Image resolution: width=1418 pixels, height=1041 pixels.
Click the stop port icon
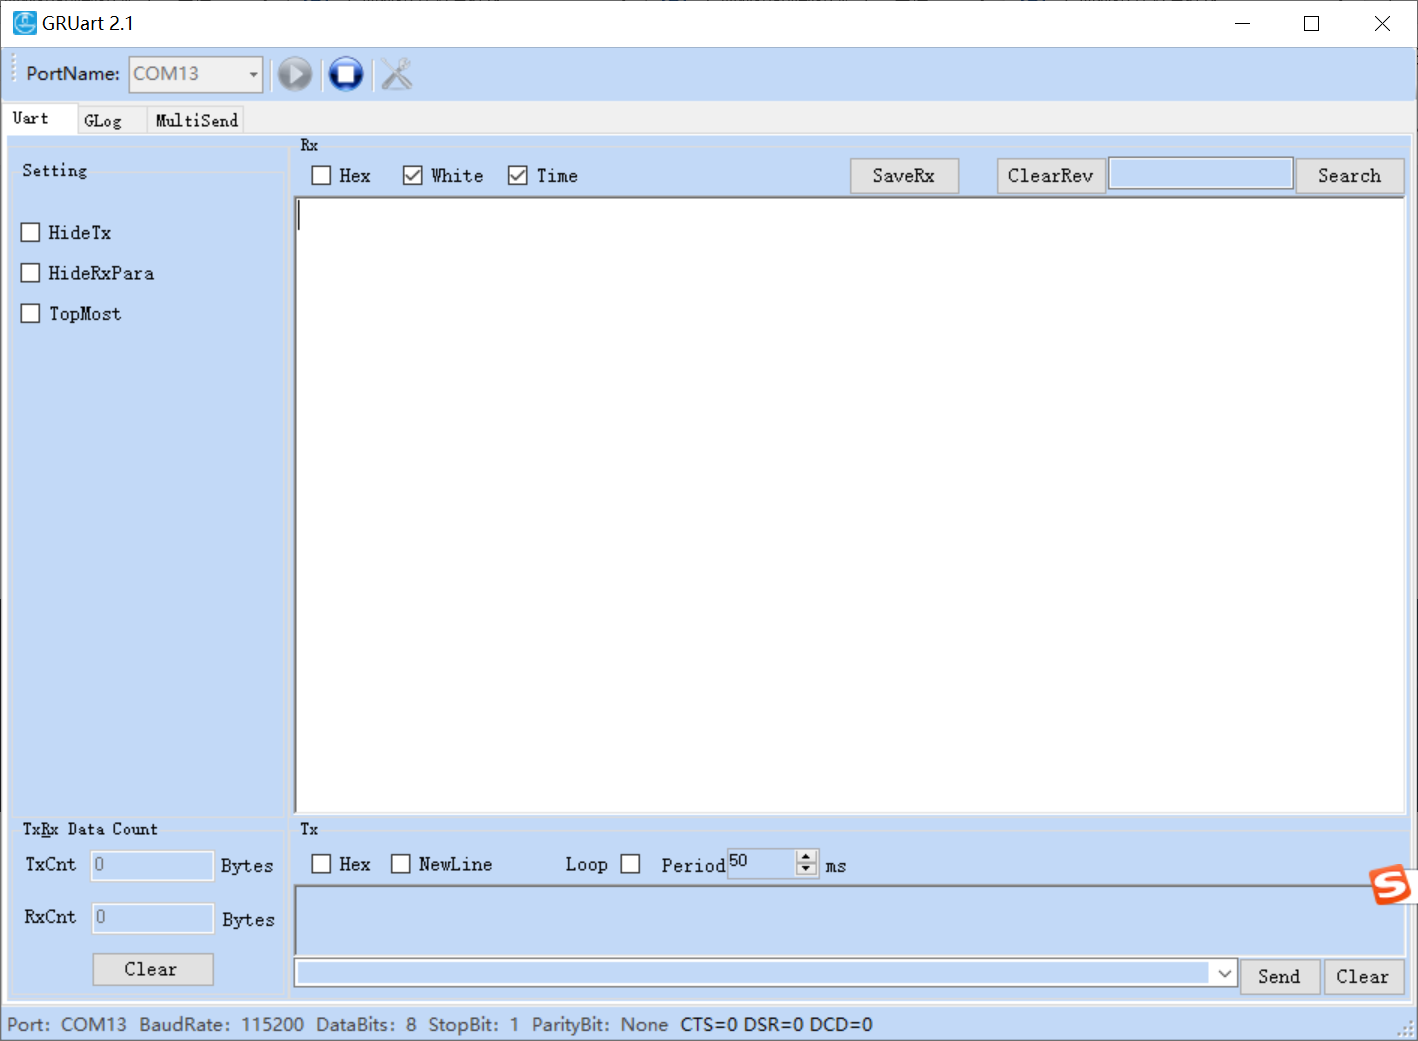coord(346,74)
